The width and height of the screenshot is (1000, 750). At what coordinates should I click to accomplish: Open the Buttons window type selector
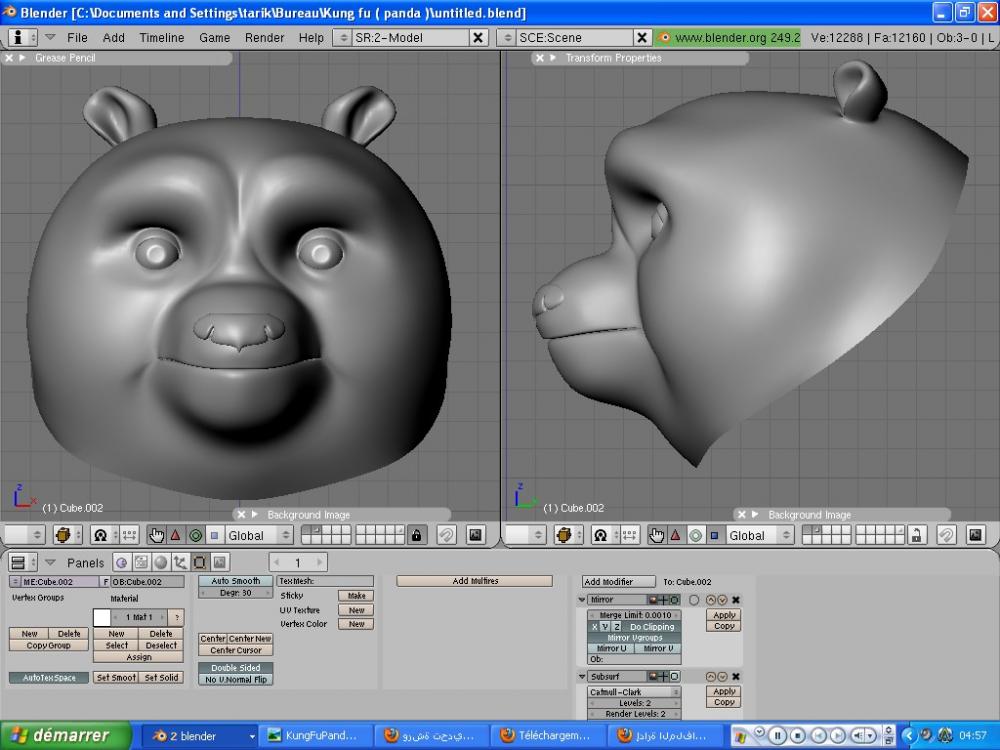pos(23,562)
